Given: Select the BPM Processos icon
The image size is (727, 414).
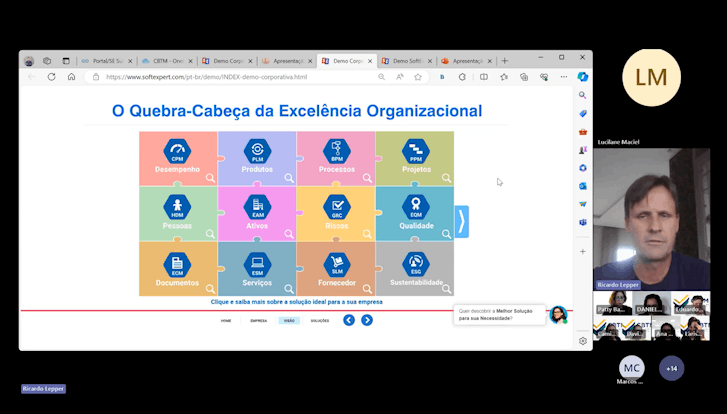Looking at the screenshot, I should (x=336, y=151).
